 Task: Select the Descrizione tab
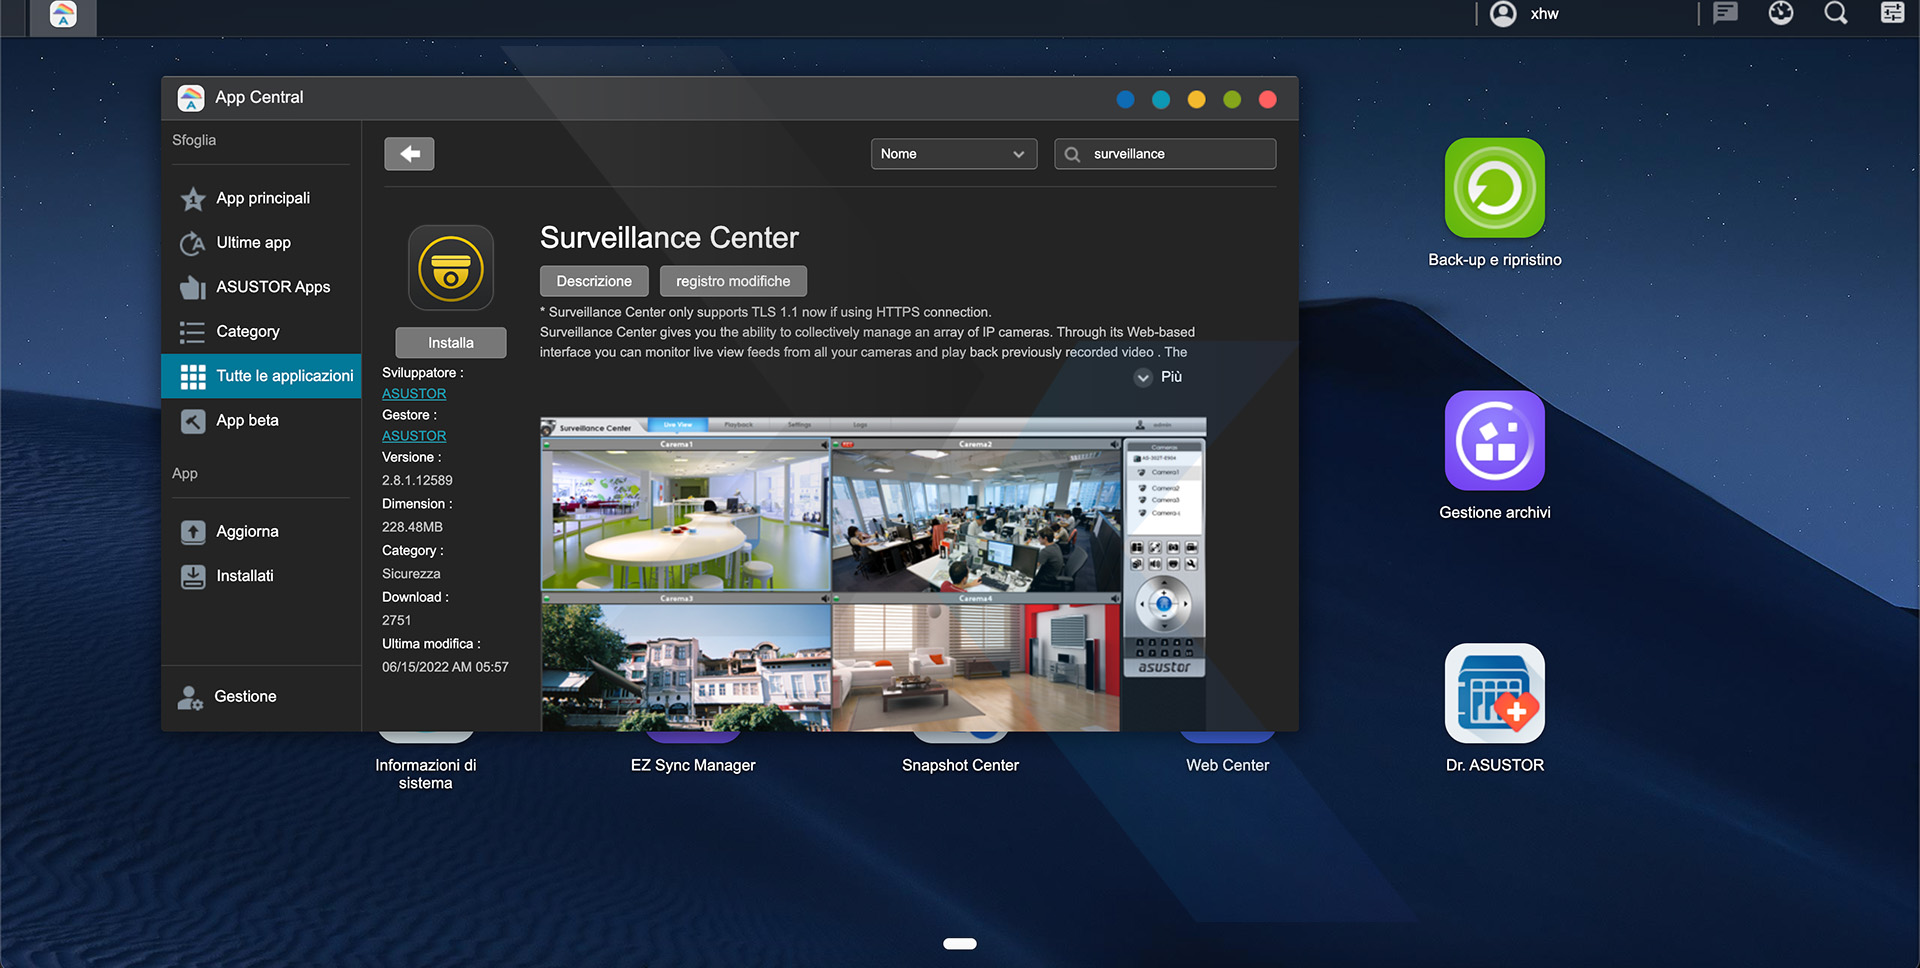point(594,282)
